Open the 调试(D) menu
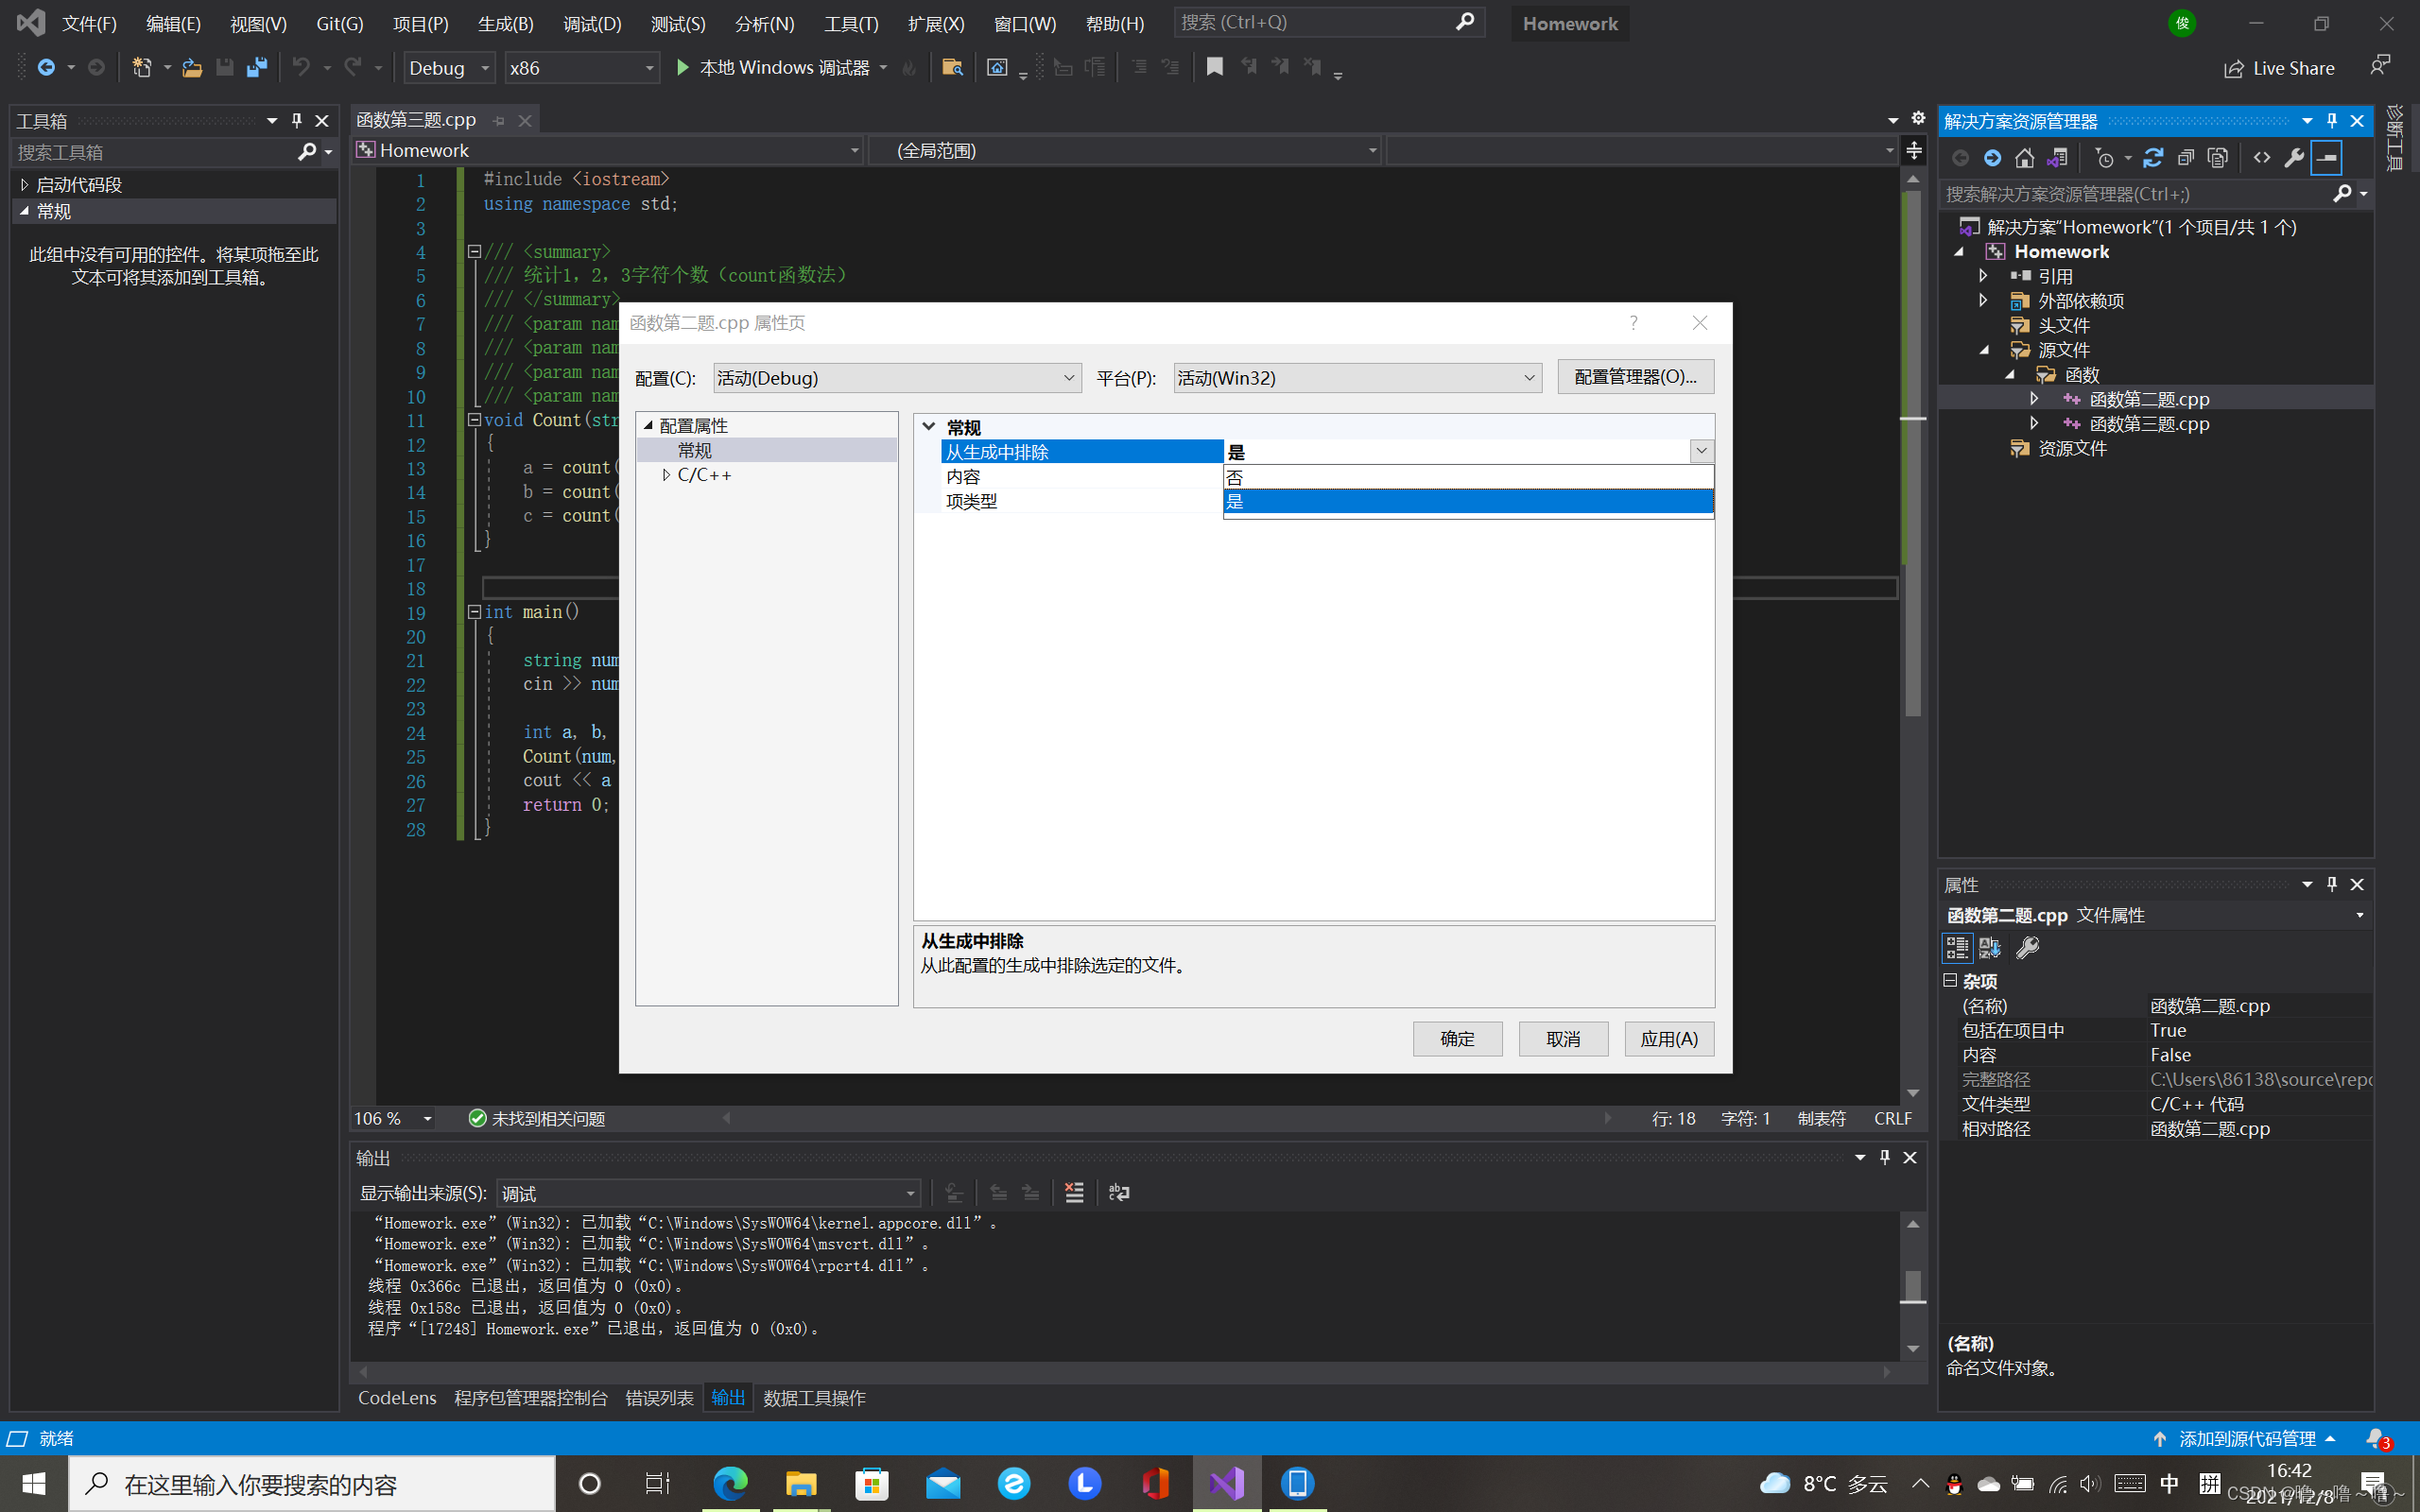2420x1512 pixels. [591, 23]
